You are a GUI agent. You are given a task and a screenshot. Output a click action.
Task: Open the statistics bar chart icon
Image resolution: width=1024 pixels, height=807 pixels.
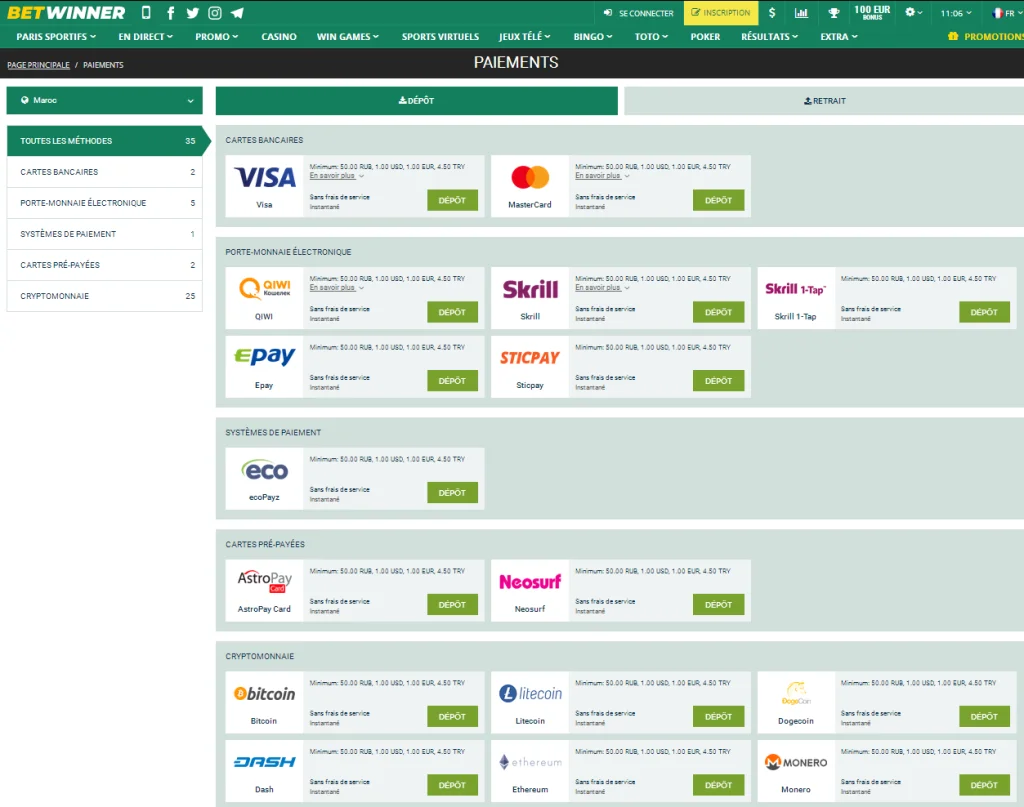801,13
